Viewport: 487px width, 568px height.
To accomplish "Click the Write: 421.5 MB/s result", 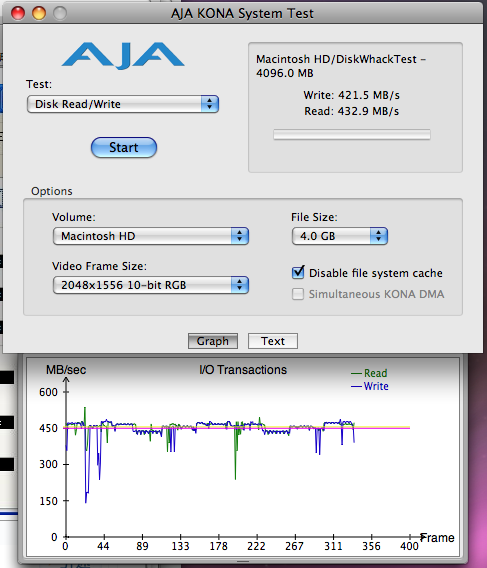I will [x=351, y=95].
